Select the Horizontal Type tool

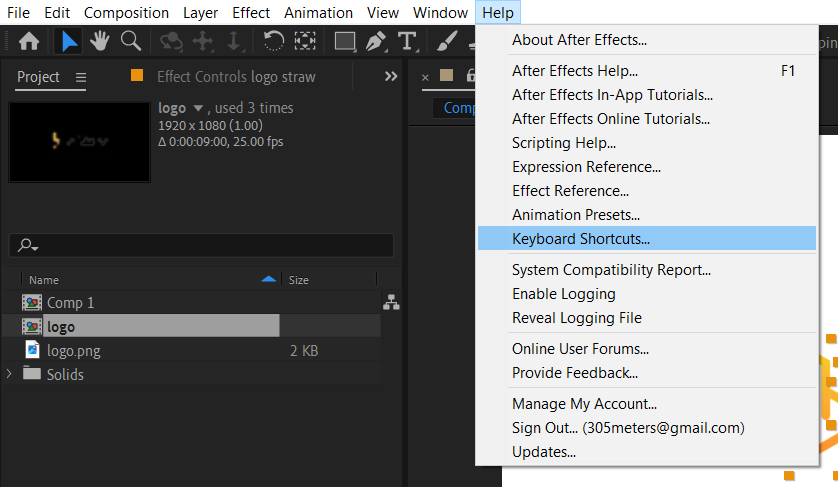[406, 41]
